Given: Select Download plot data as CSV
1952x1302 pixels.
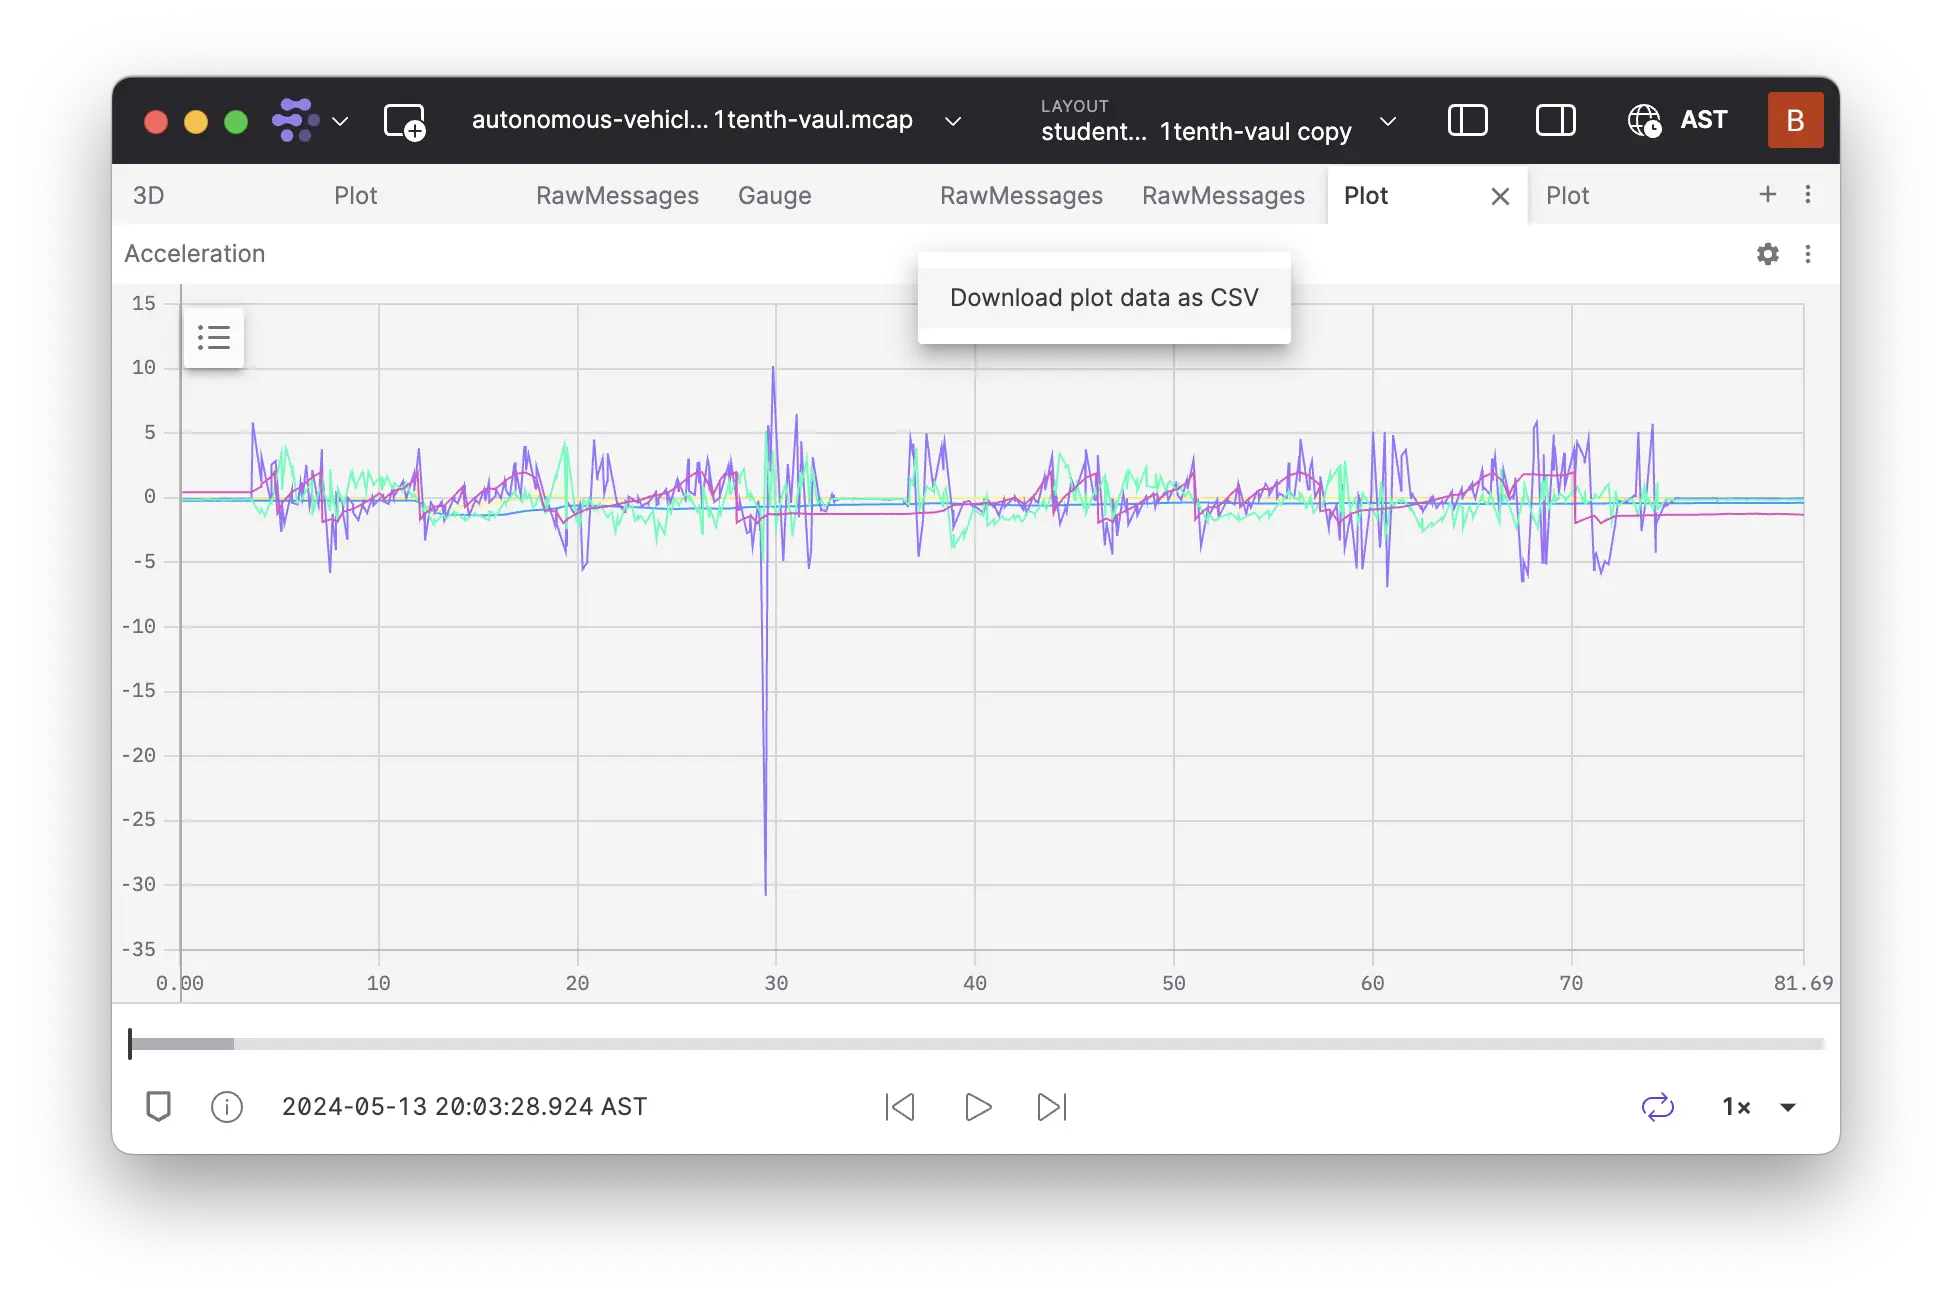Looking at the screenshot, I should tap(1104, 297).
